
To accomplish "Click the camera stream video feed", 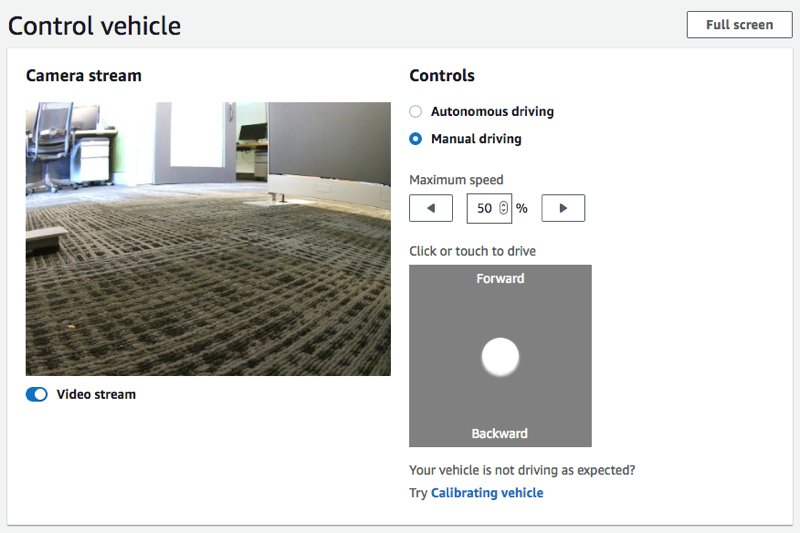I will (x=208, y=239).
